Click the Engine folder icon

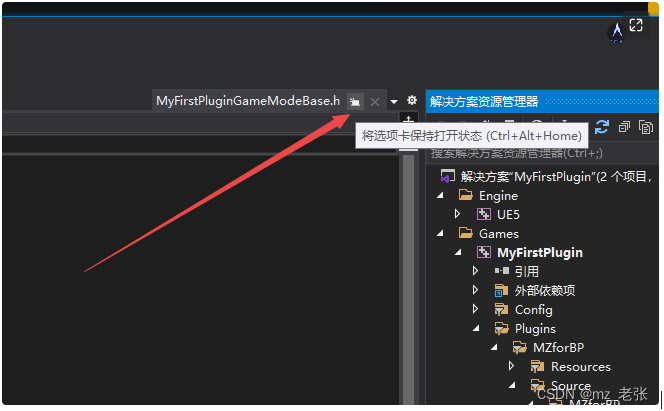click(x=466, y=195)
